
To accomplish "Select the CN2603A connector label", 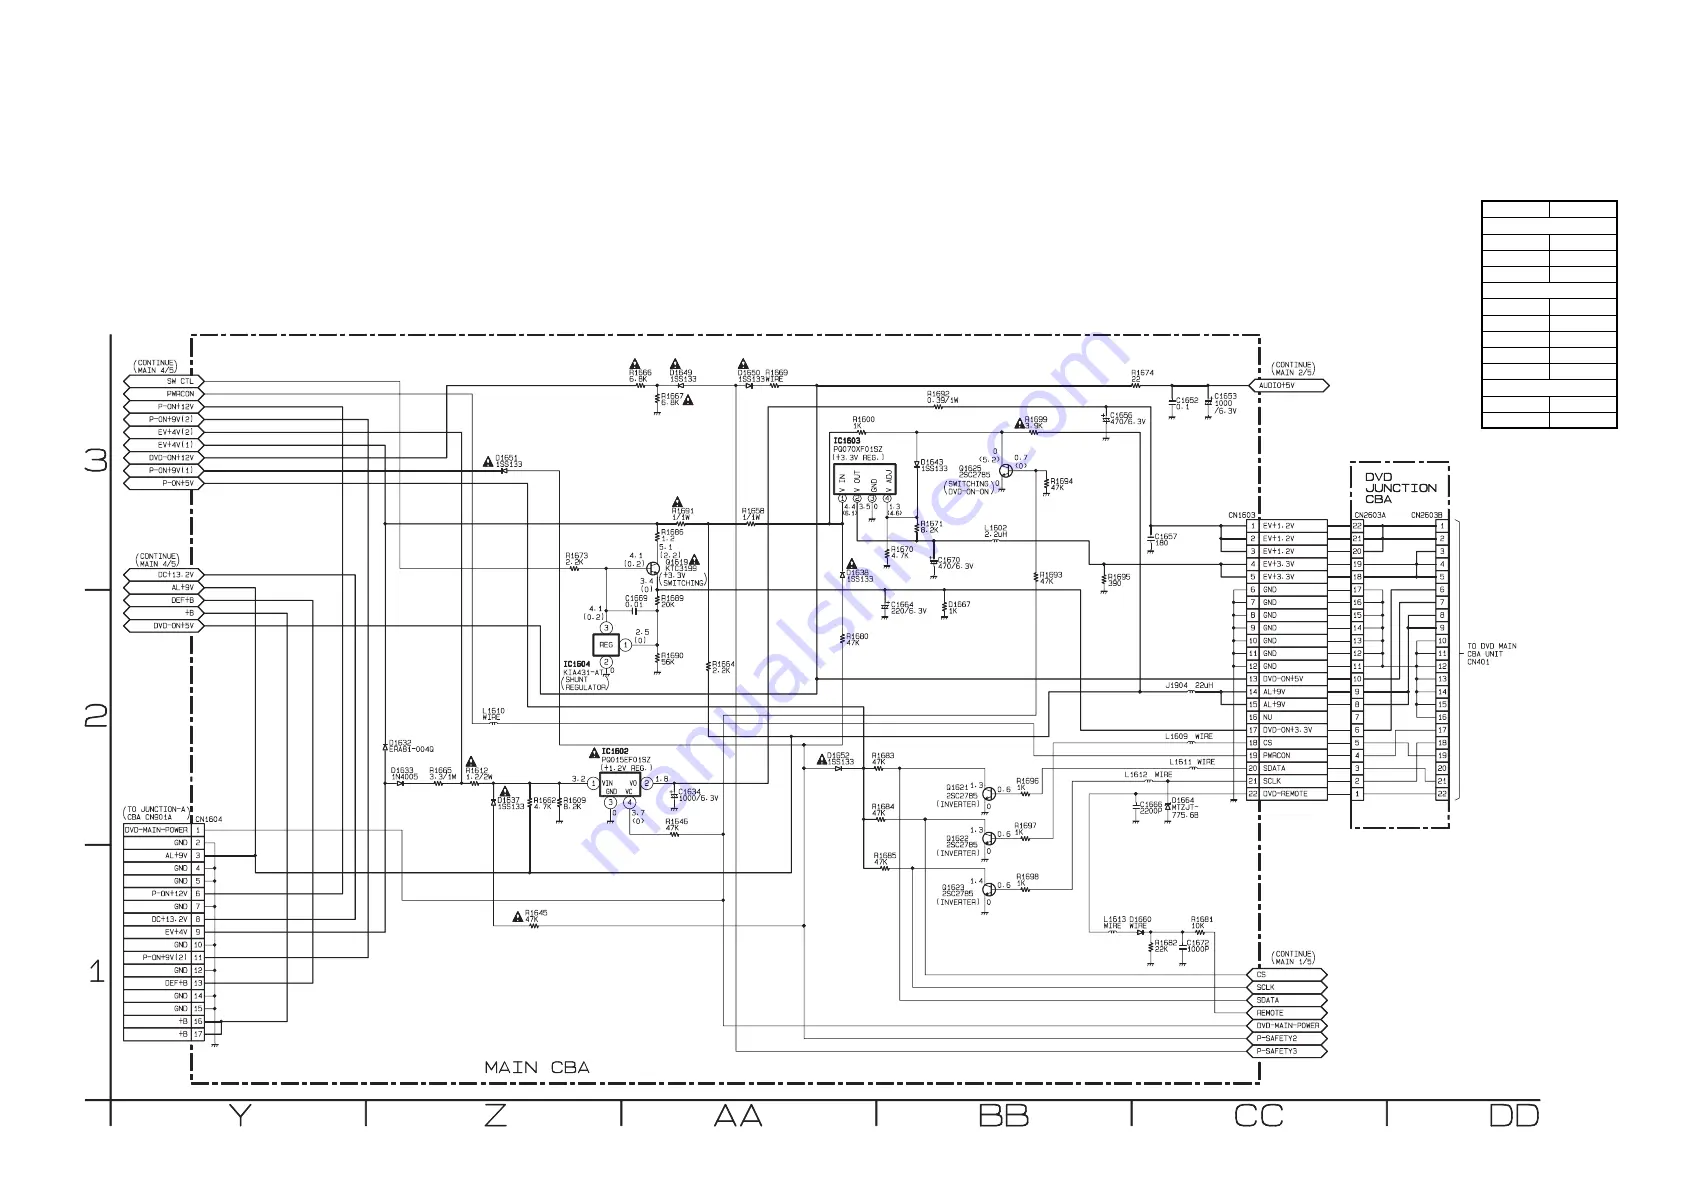I will (x=1370, y=516).
